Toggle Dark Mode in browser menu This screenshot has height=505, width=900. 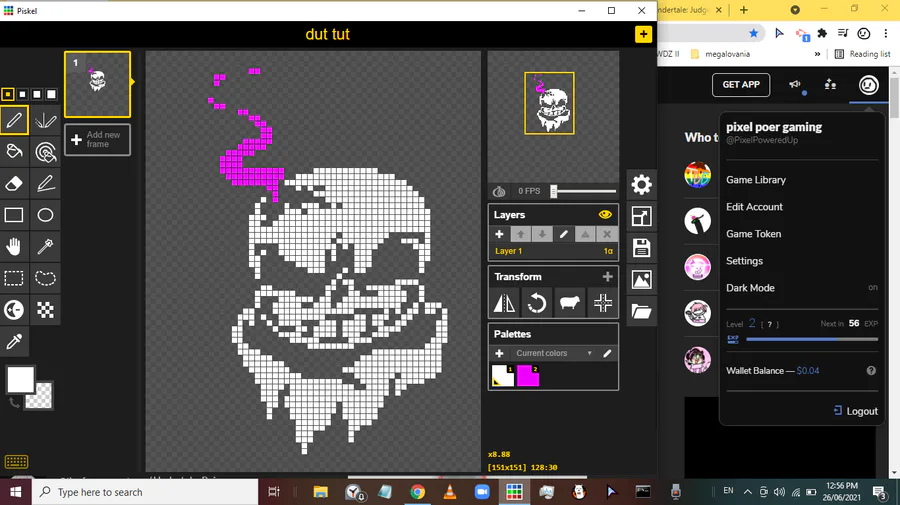click(x=802, y=288)
